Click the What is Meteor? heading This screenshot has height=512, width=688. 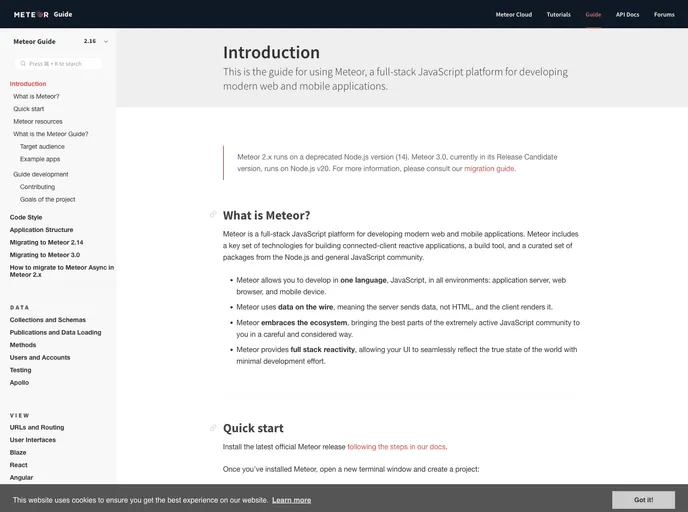[x=266, y=215]
